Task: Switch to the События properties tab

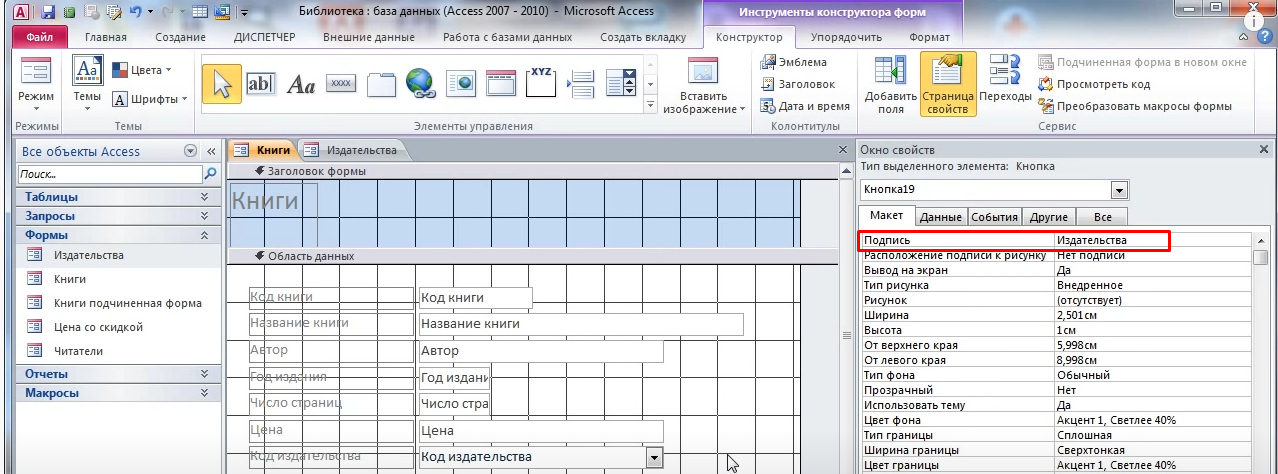Action: (x=994, y=216)
